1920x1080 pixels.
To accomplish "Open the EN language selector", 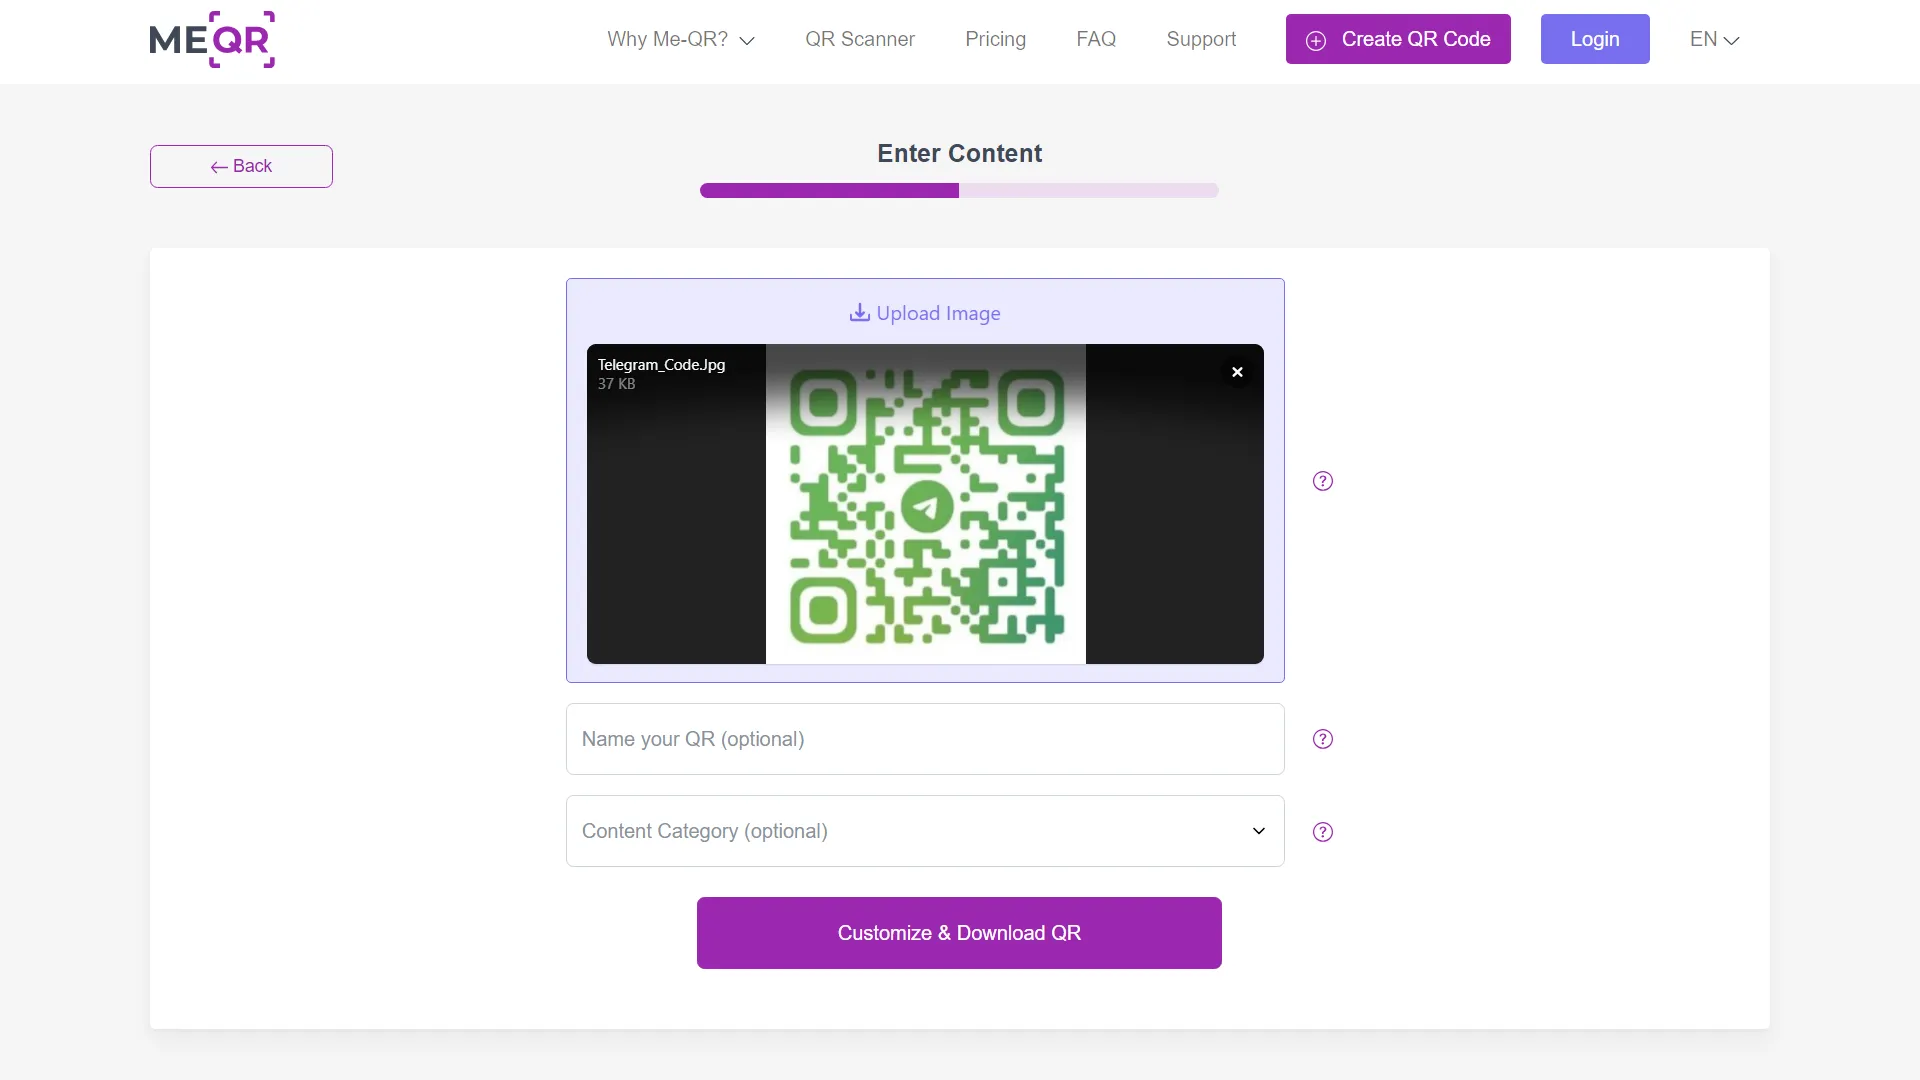I will 1713,39.
